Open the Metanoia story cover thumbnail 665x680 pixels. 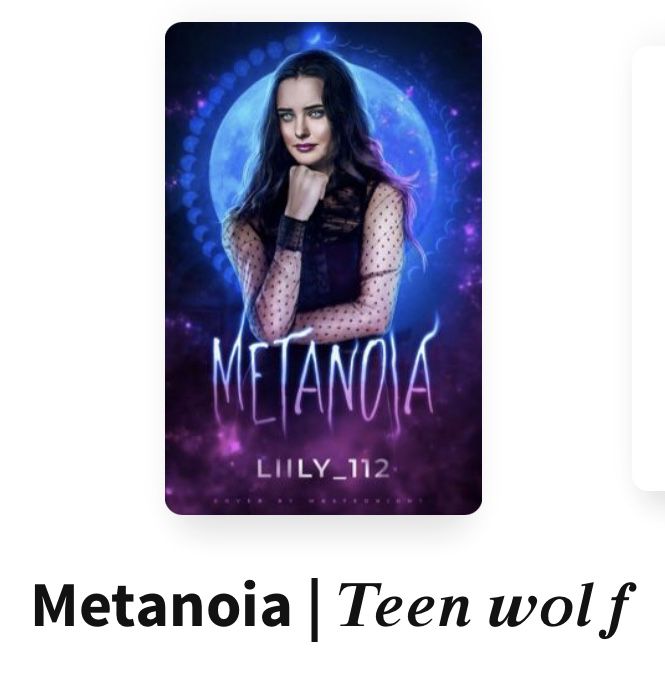(x=323, y=268)
